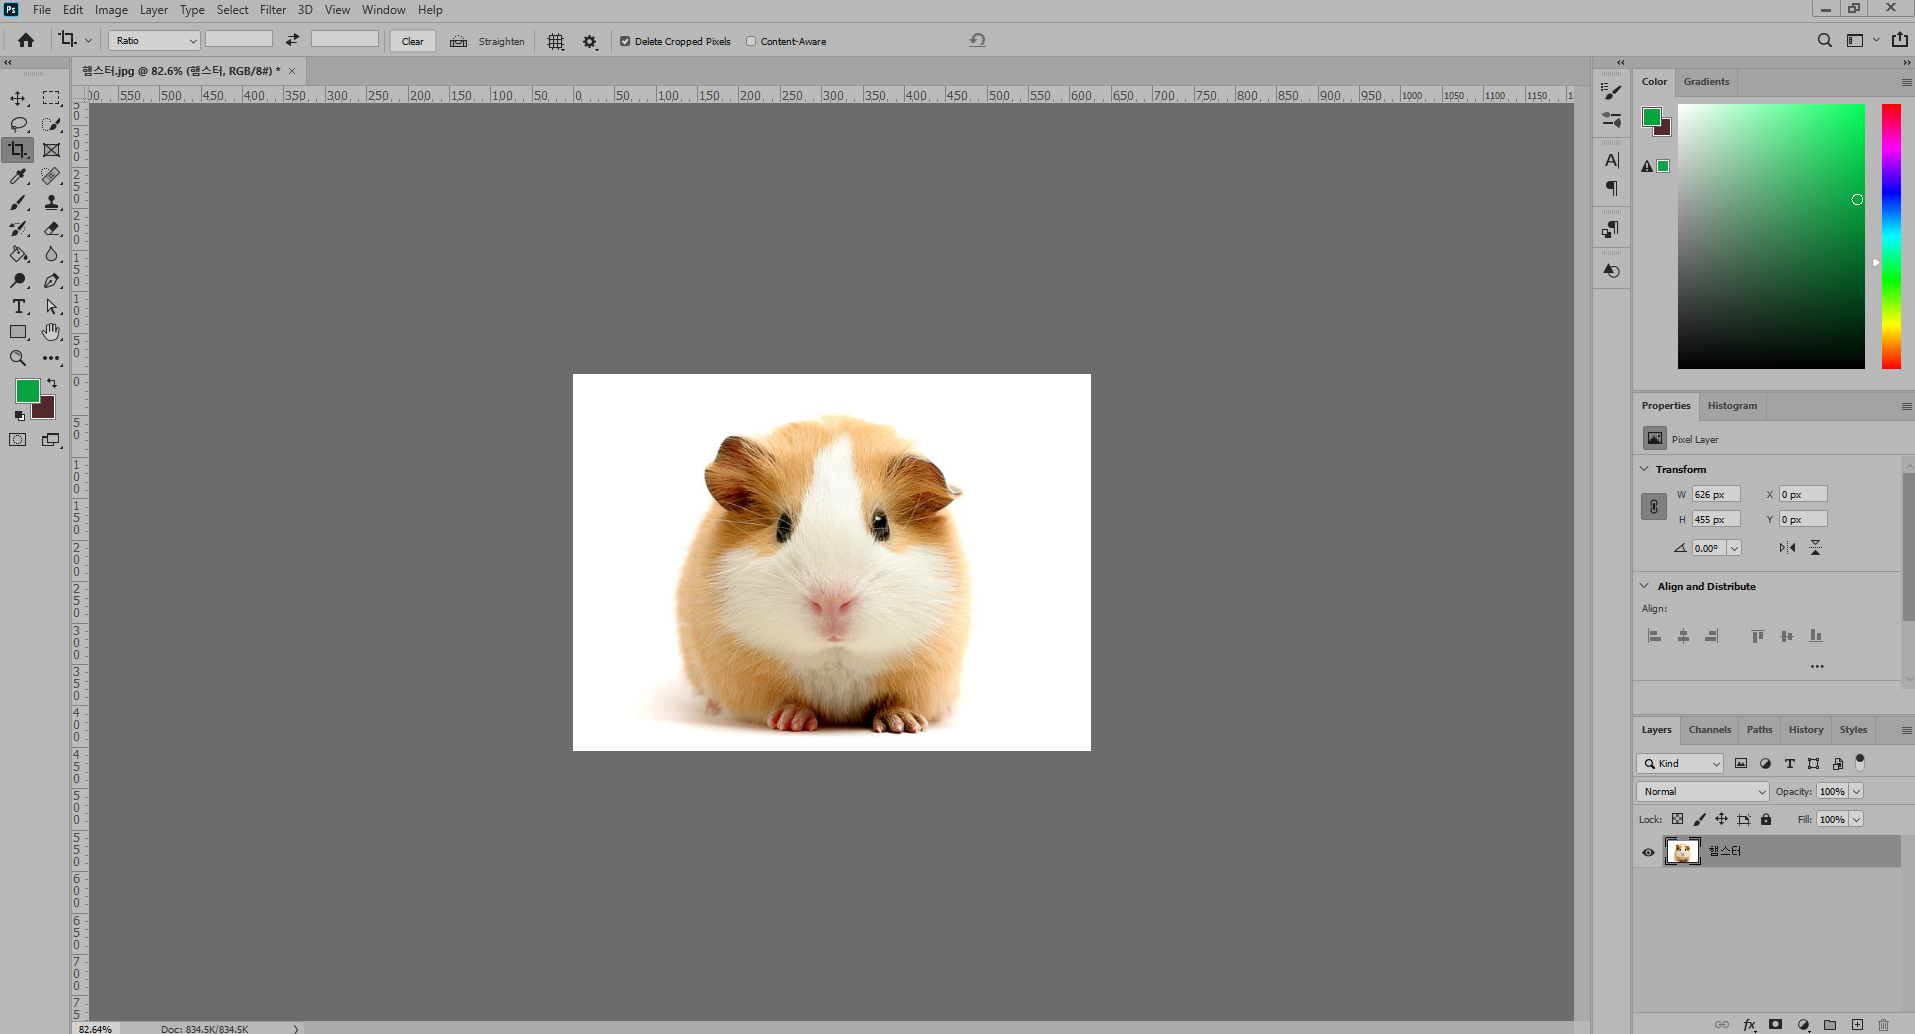Switch to the Channels tab
This screenshot has height=1034, width=1915.
[1710, 730]
